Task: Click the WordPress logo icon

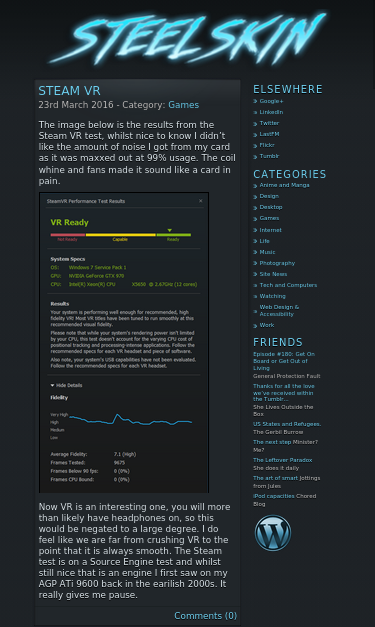Action: click(273, 533)
